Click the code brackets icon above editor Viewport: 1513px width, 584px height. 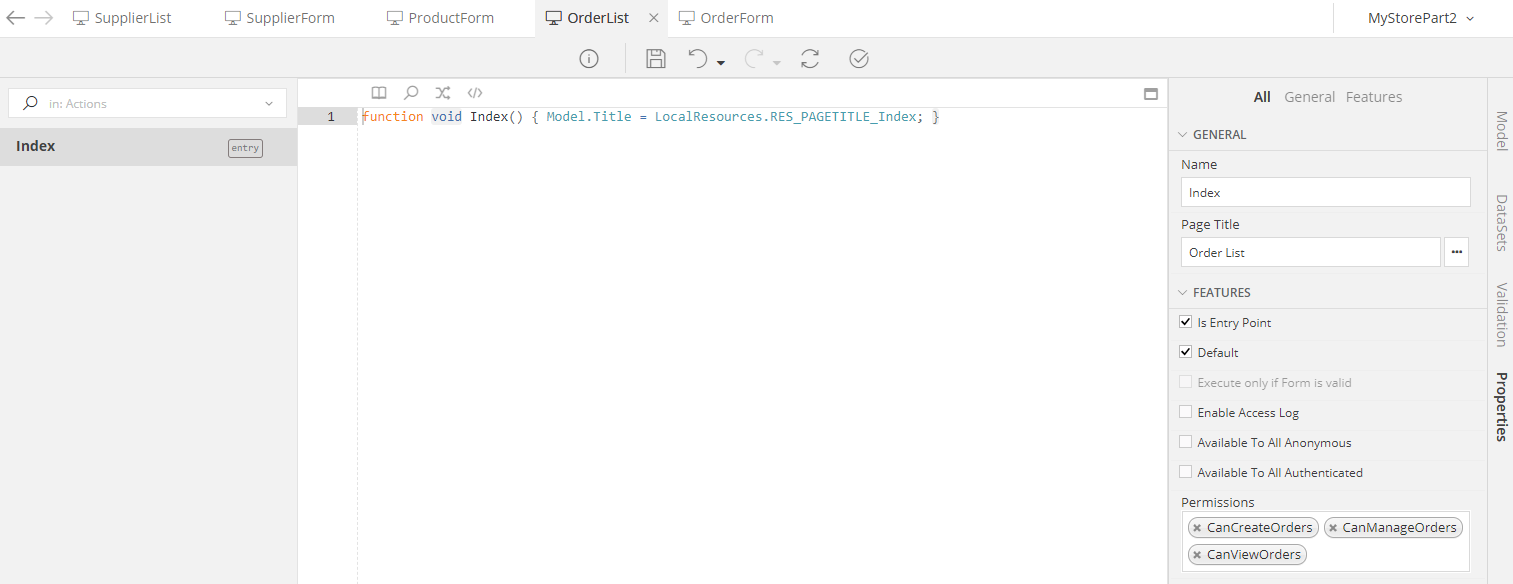click(475, 93)
